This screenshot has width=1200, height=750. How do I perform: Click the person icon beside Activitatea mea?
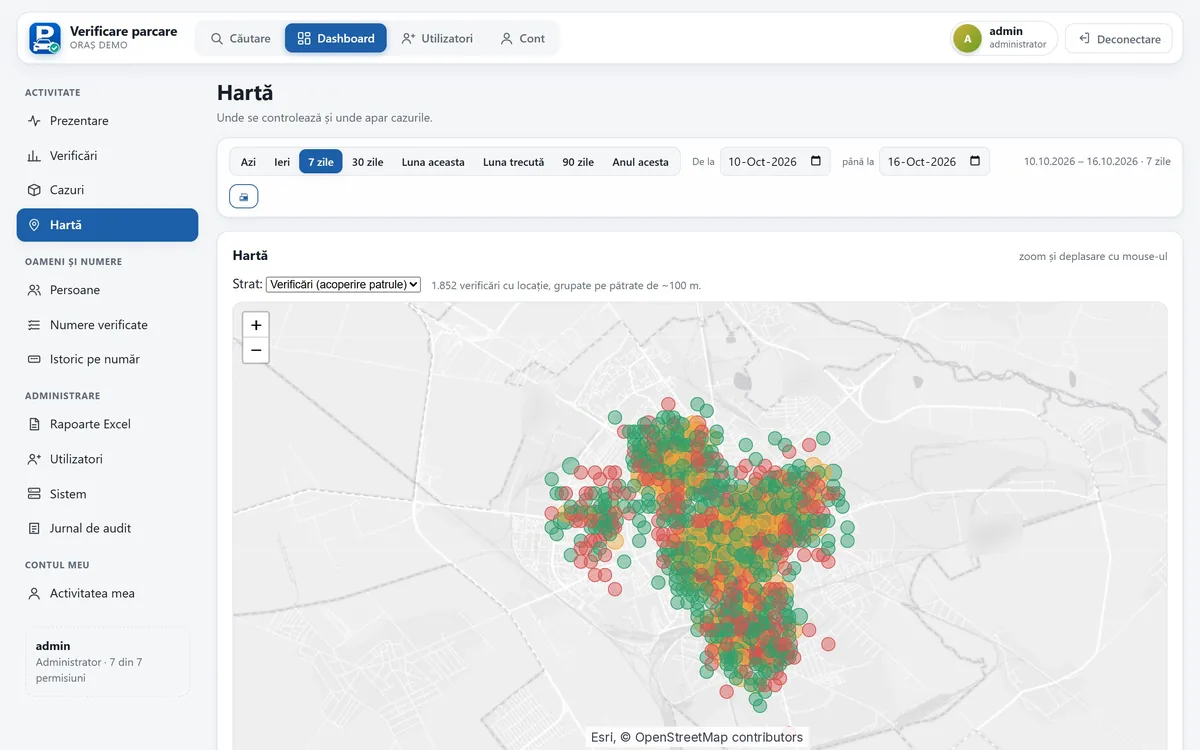pos(34,593)
